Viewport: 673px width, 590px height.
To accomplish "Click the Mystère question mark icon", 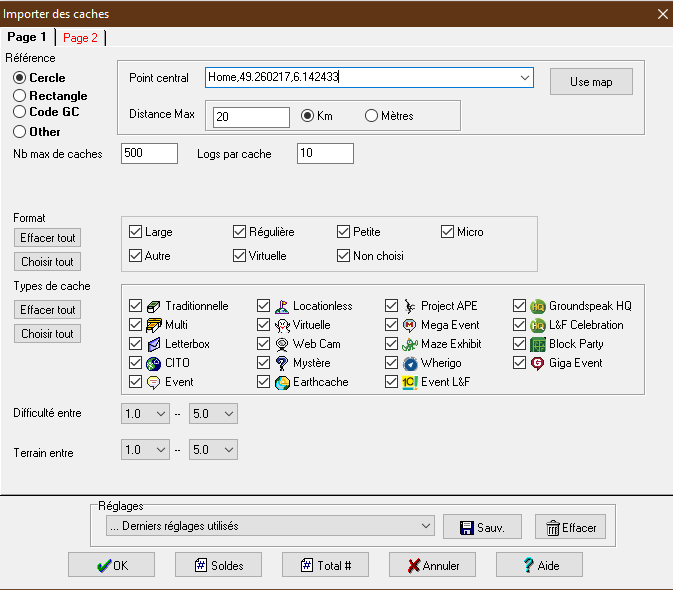I will tap(282, 363).
